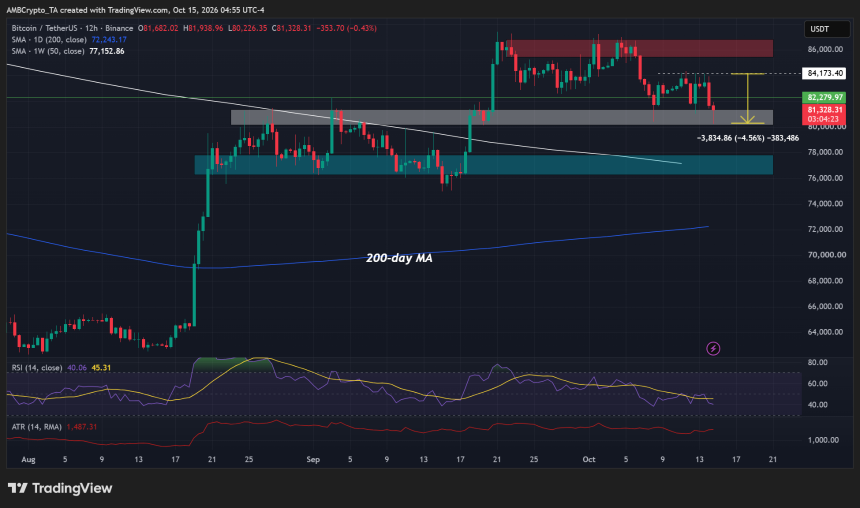Click the Sep label on time axis
860x508 pixels.
(x=313, y=460)
